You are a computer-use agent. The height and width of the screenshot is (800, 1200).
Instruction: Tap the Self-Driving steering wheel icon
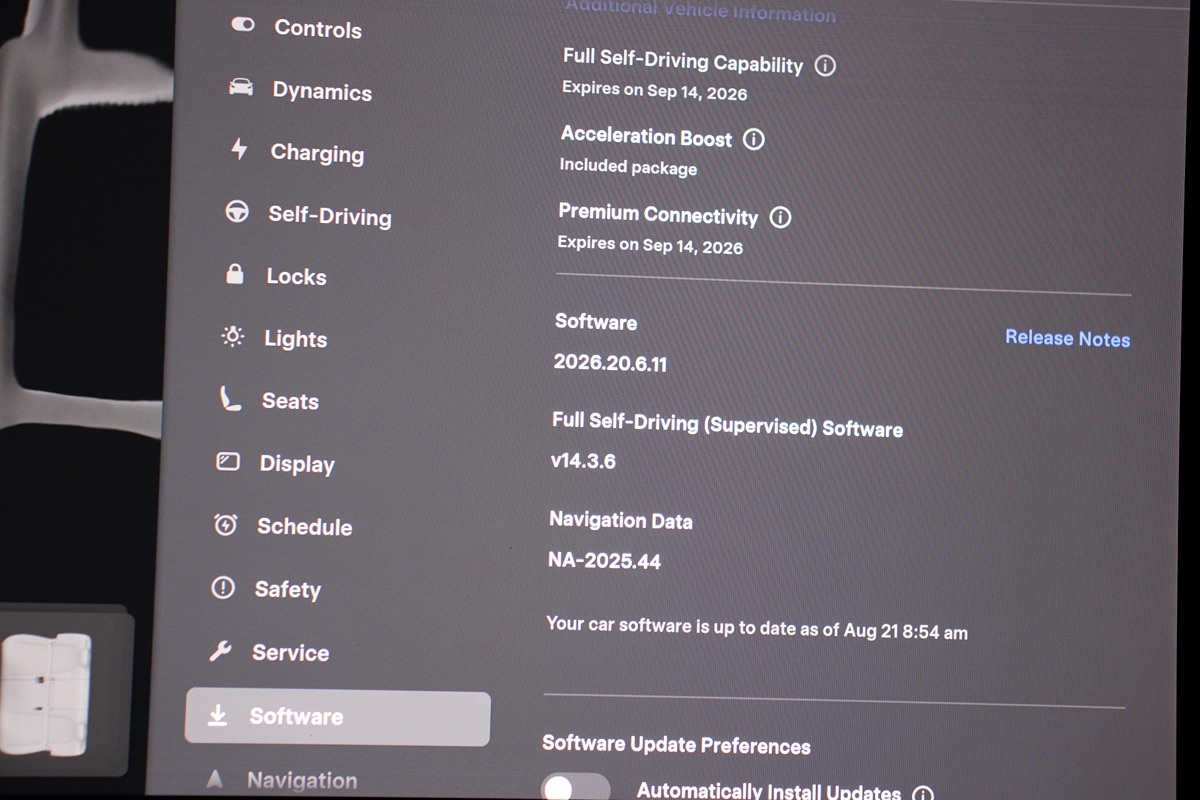237,212
